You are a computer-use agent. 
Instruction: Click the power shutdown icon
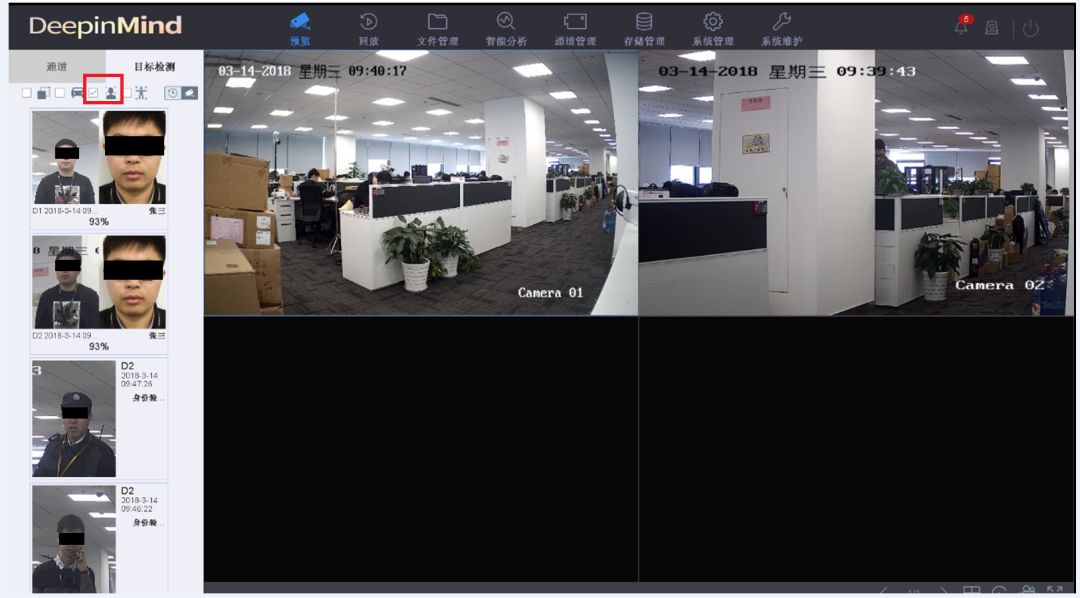1030,28
